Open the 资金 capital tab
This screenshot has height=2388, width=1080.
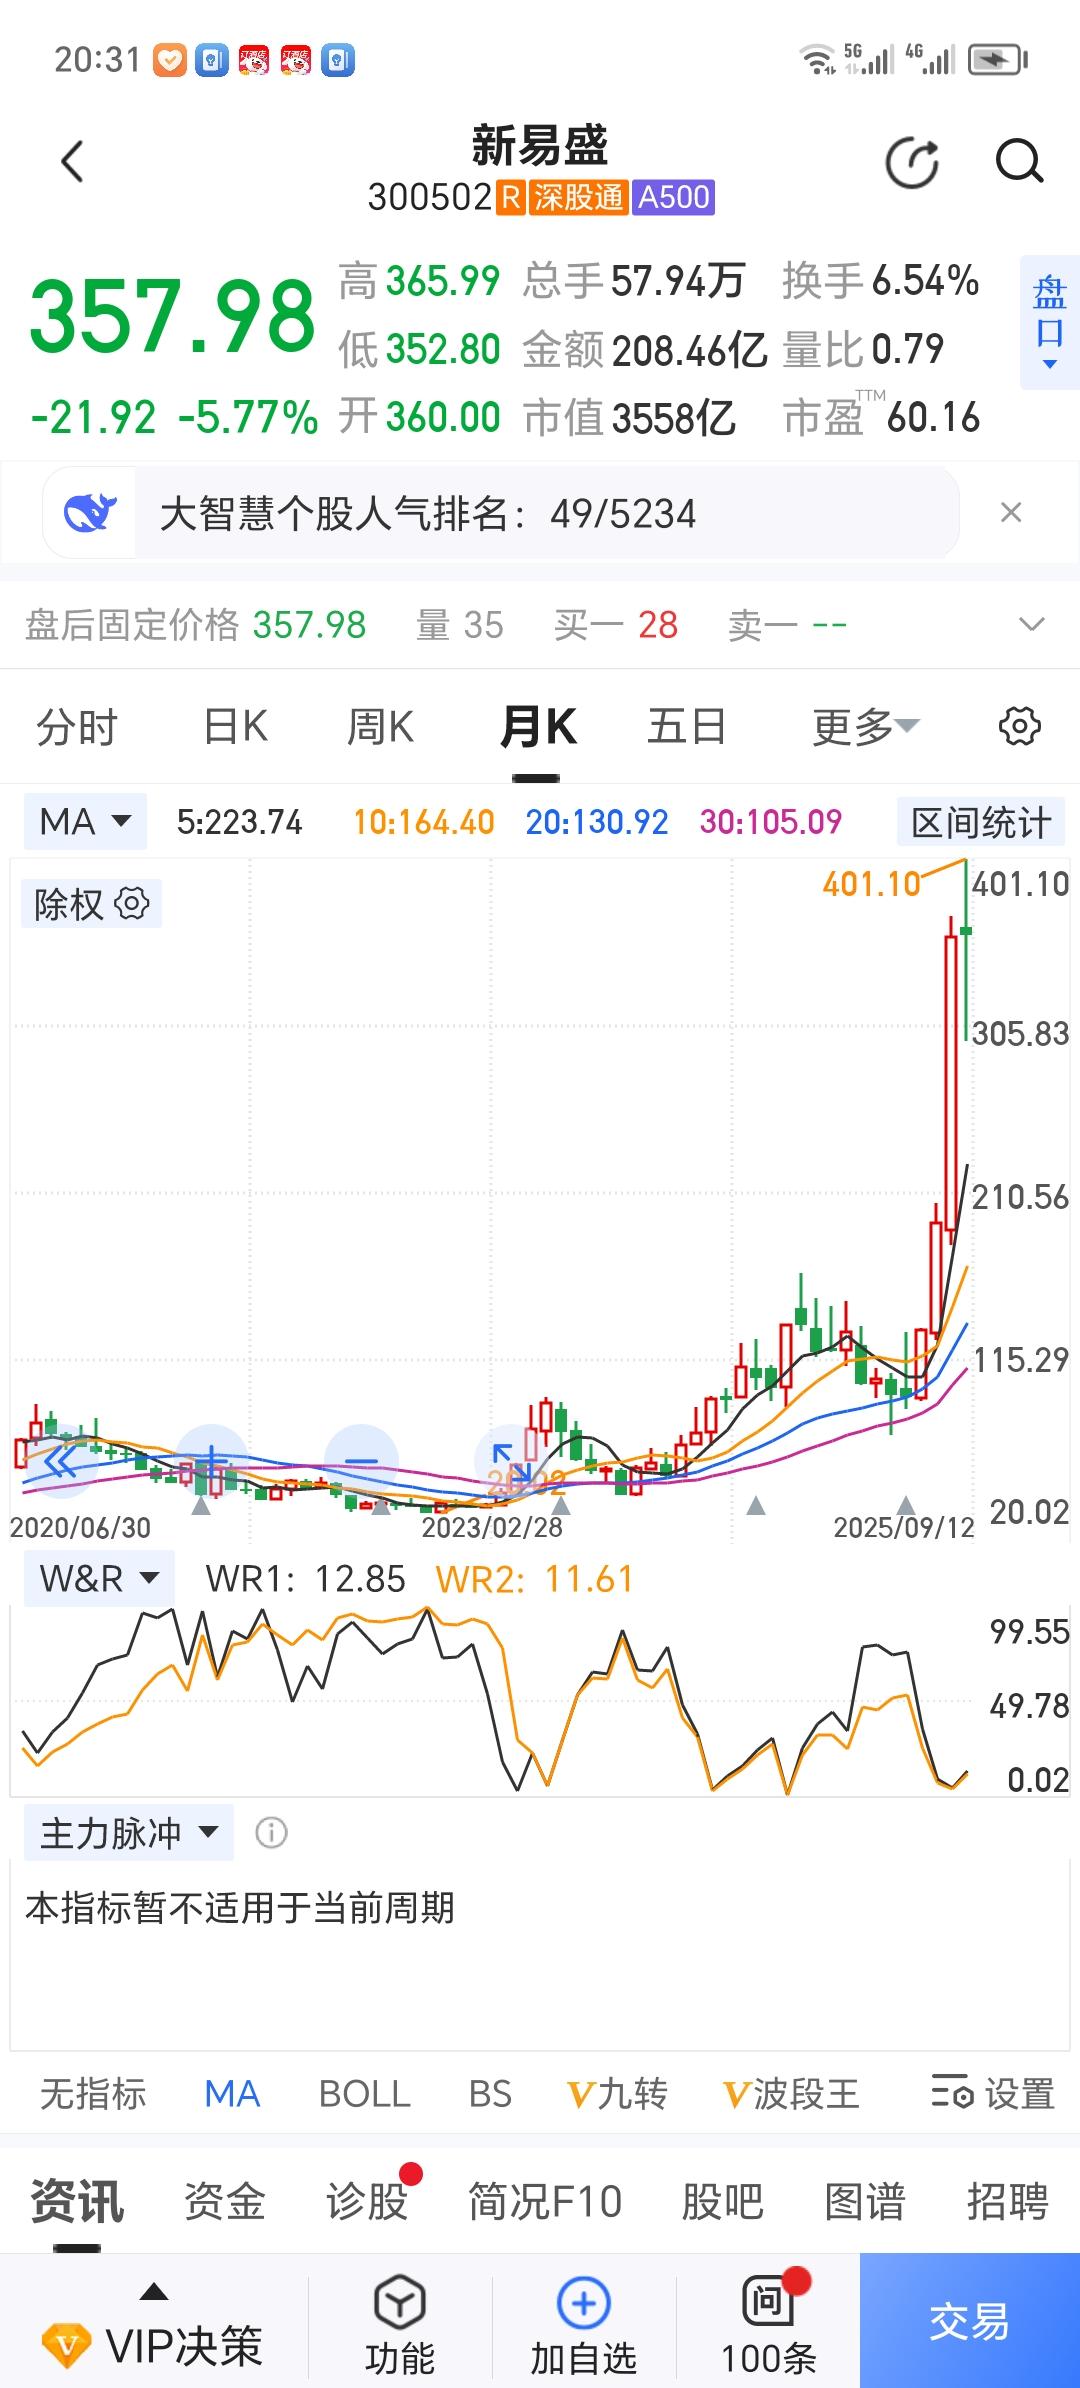point(224,2202)
